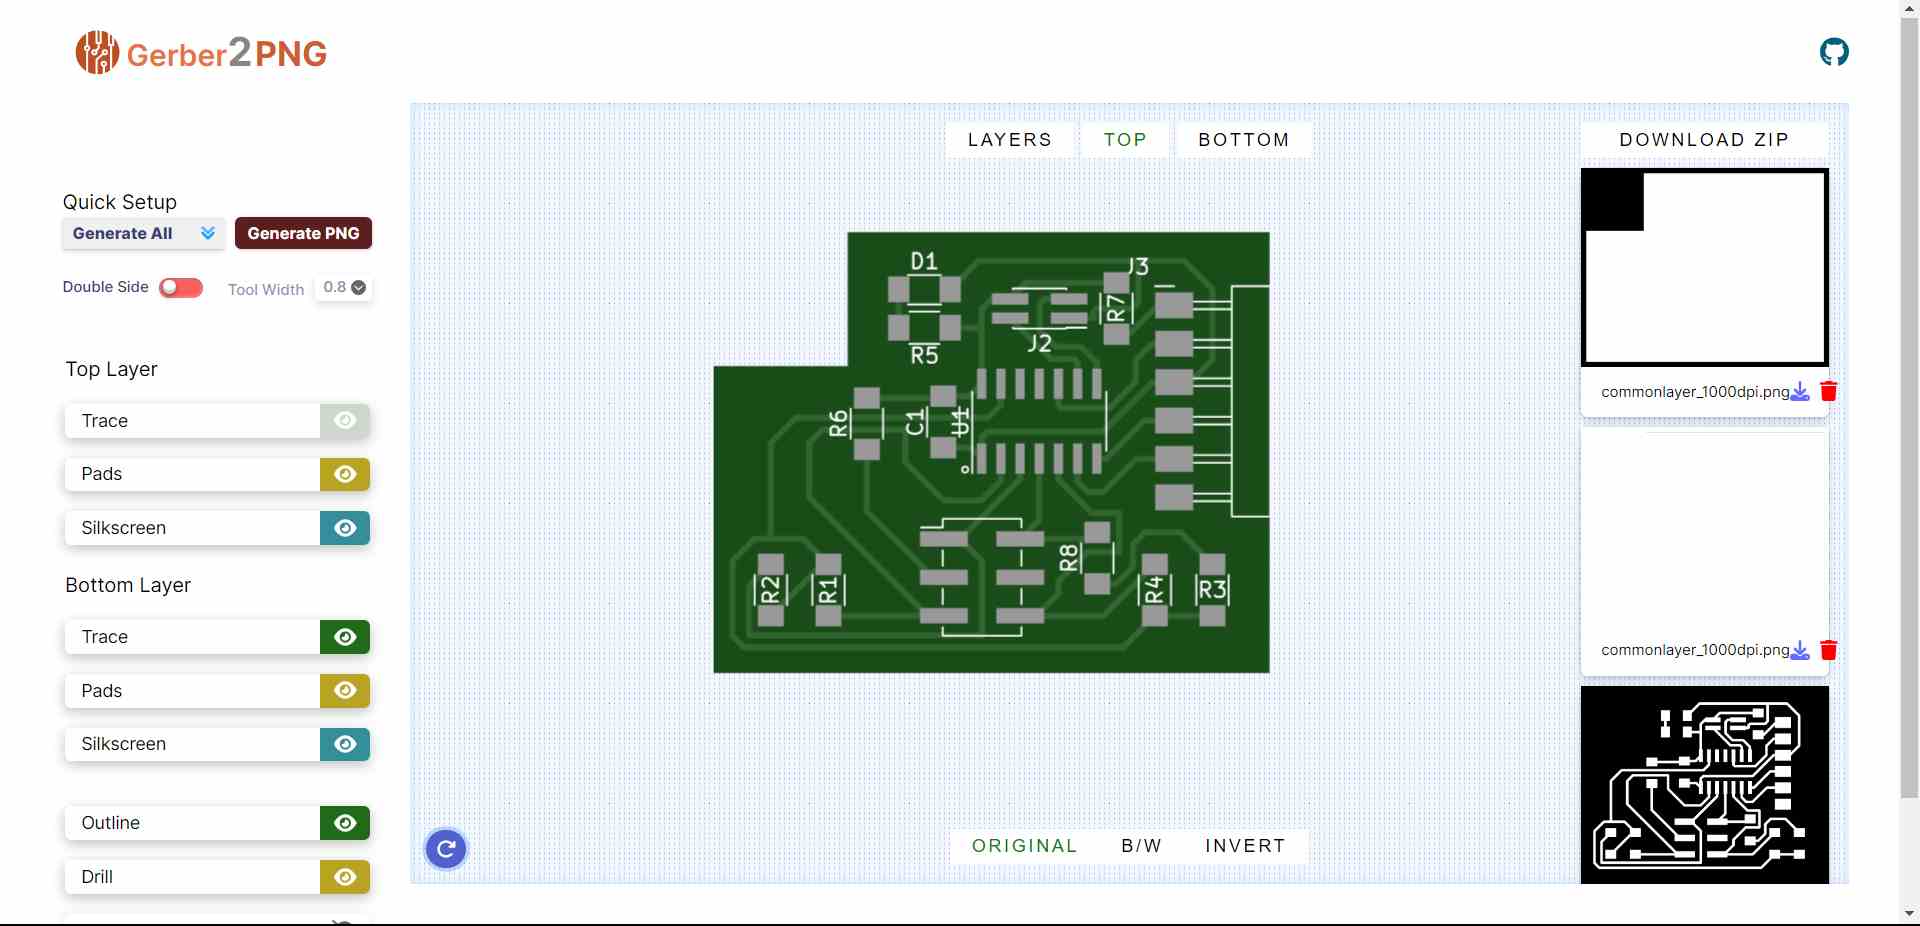The width and height of the screenshot is (1920, 926).
Task: Click the Generate PNG button
Action: tap(303, 233)
